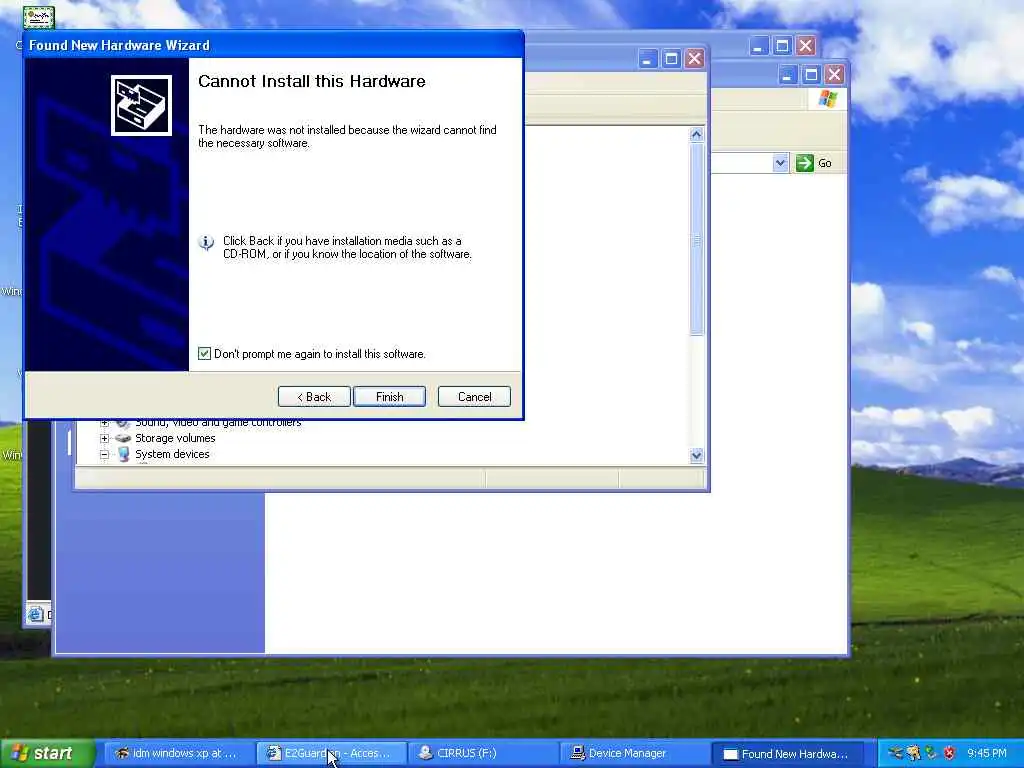Click the Go button in Explorer
This screenshot has height=768, width=1024.
pos(814,163)
